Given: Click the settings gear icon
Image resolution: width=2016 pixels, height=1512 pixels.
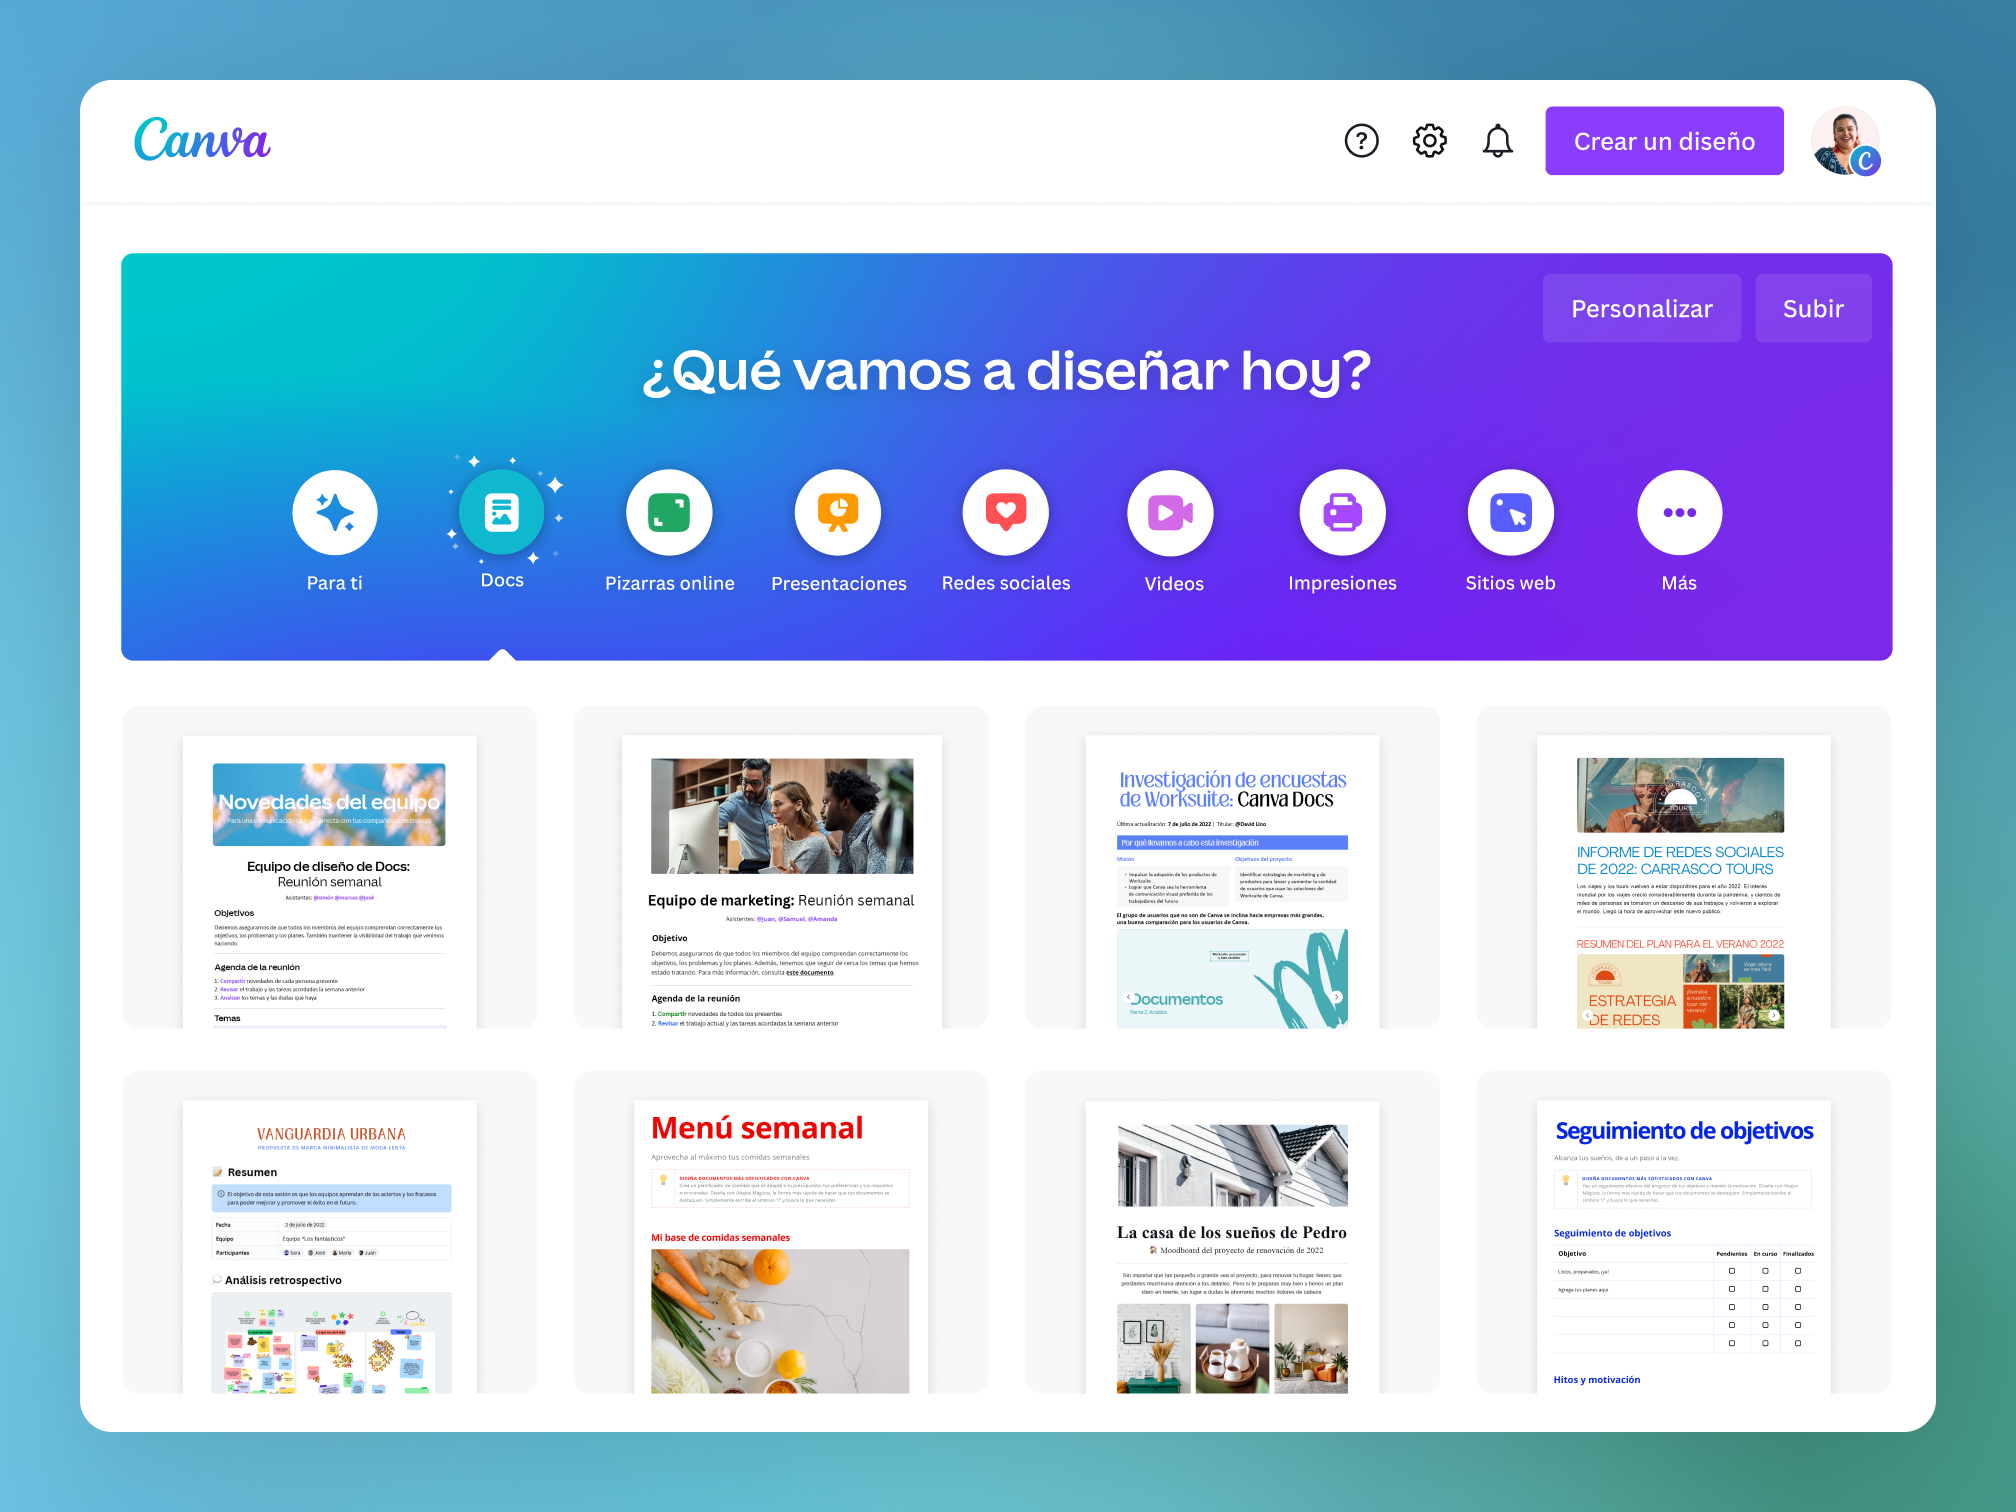Looking at the screenshot, I should (1429, 141).
